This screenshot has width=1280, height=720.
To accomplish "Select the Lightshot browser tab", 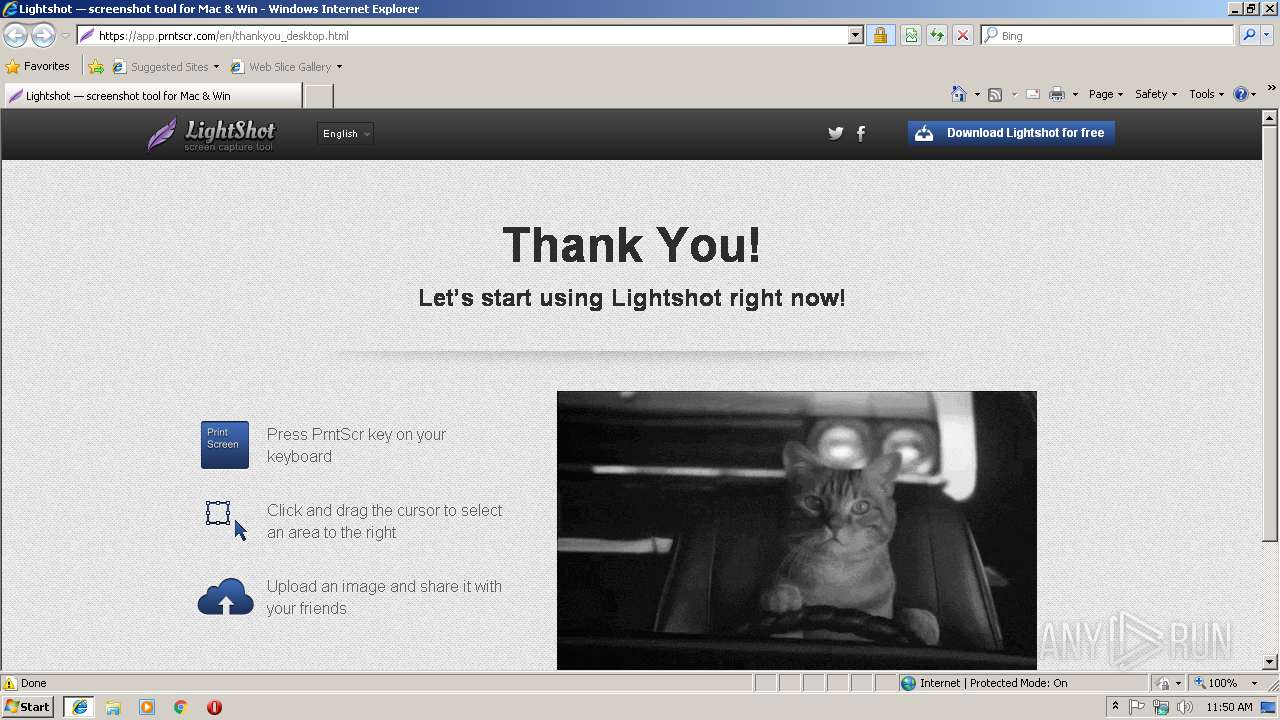I will [x=152, y=96].
